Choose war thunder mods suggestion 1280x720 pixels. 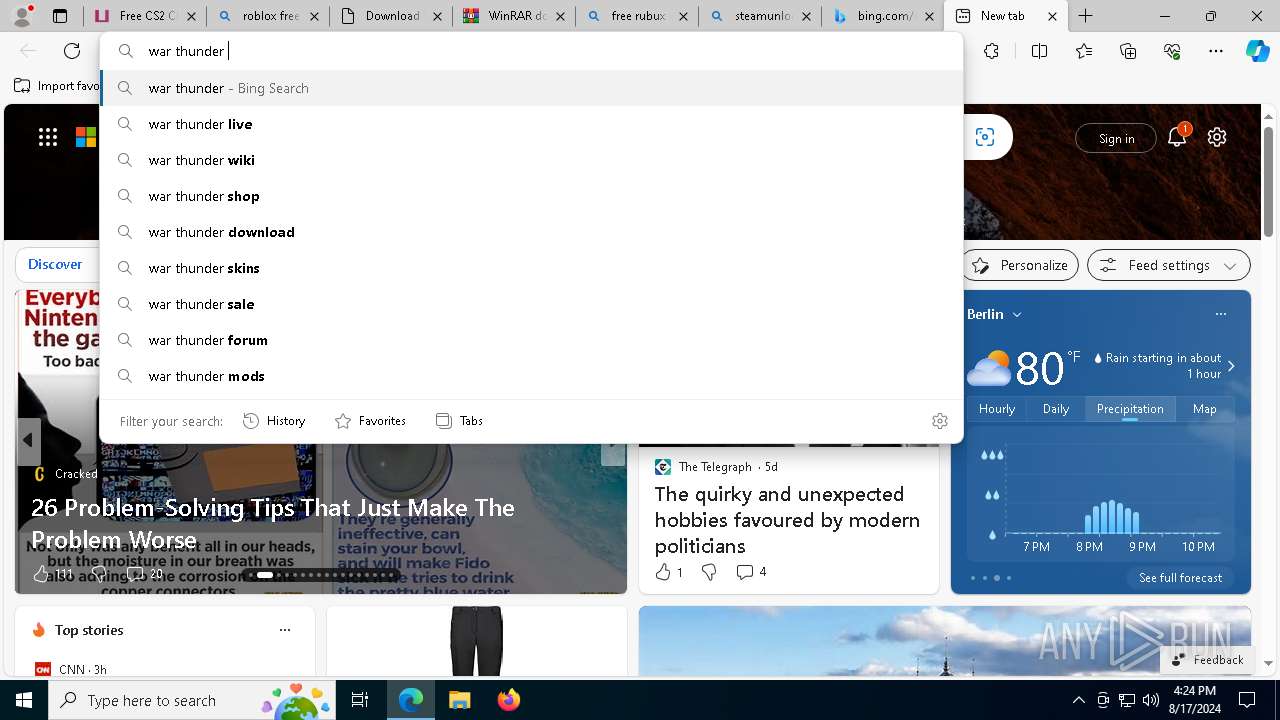531,376
